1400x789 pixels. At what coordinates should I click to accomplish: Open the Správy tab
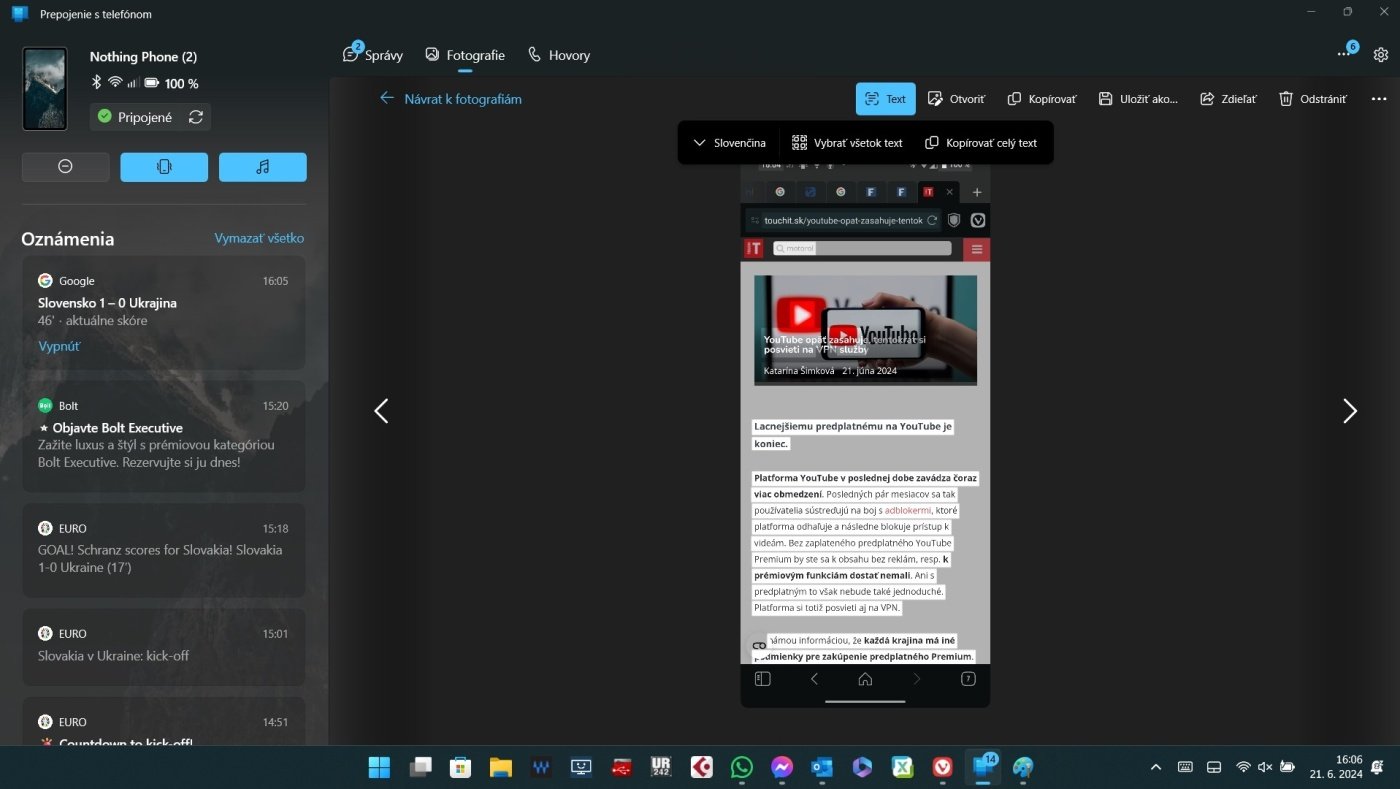[x=373, y=55]
